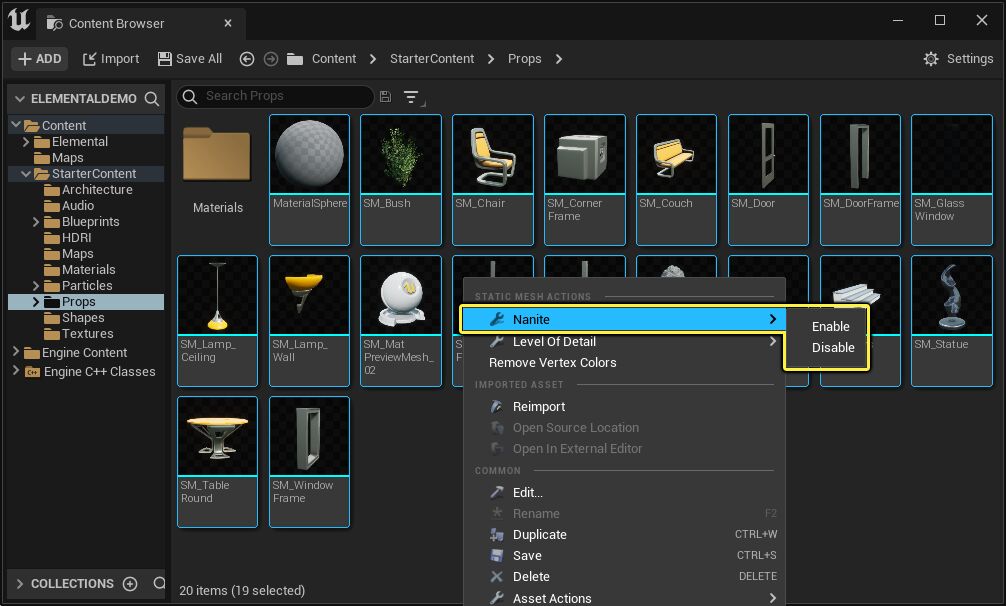Viewport: 1006px width, 606px height.
Task: Click the navigate forward arrow icon
Action: [x=271, y=59]
